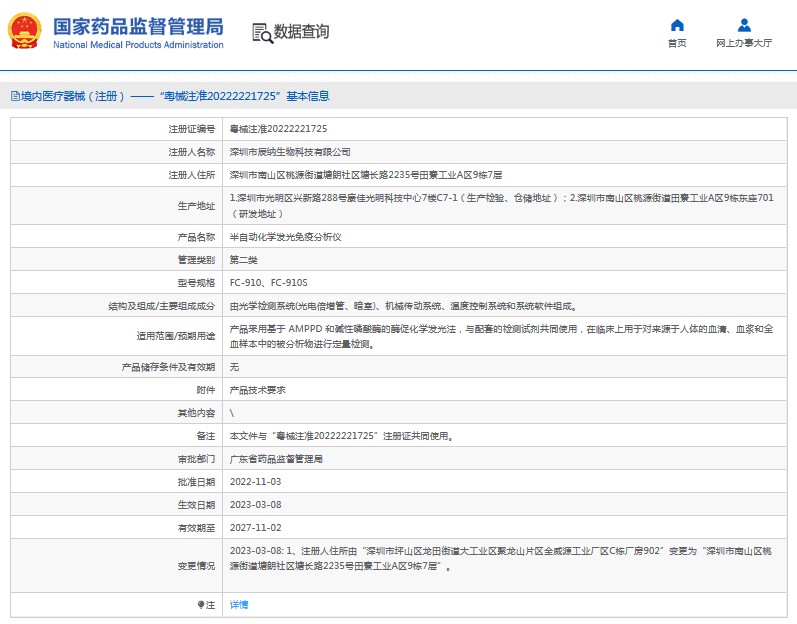The height and width of the screenshot is (624, 797).
Task: Click the 适用范围 intended use description
Action: click(x=501, y=336)
